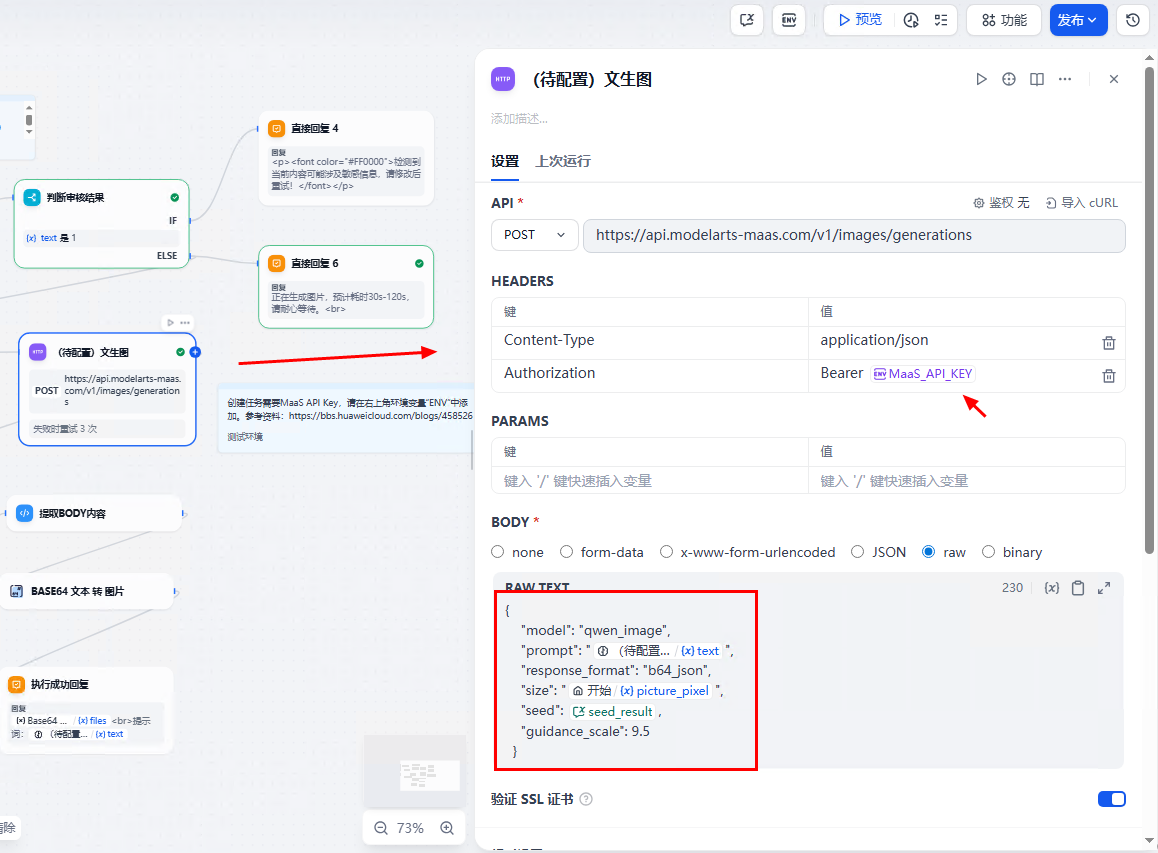Click the application/json header value
The image size is (1158, 853).
(x=874, y=340)
